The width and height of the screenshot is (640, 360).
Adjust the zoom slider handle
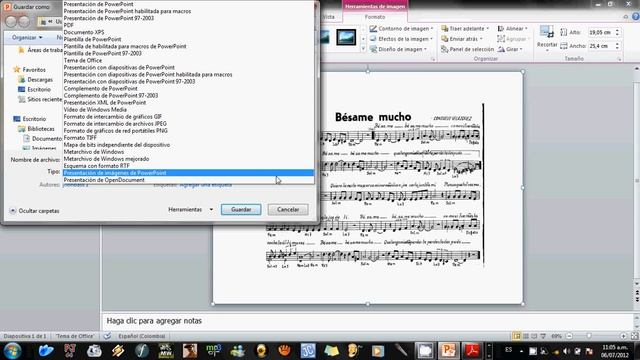click(x=589, y=336)
